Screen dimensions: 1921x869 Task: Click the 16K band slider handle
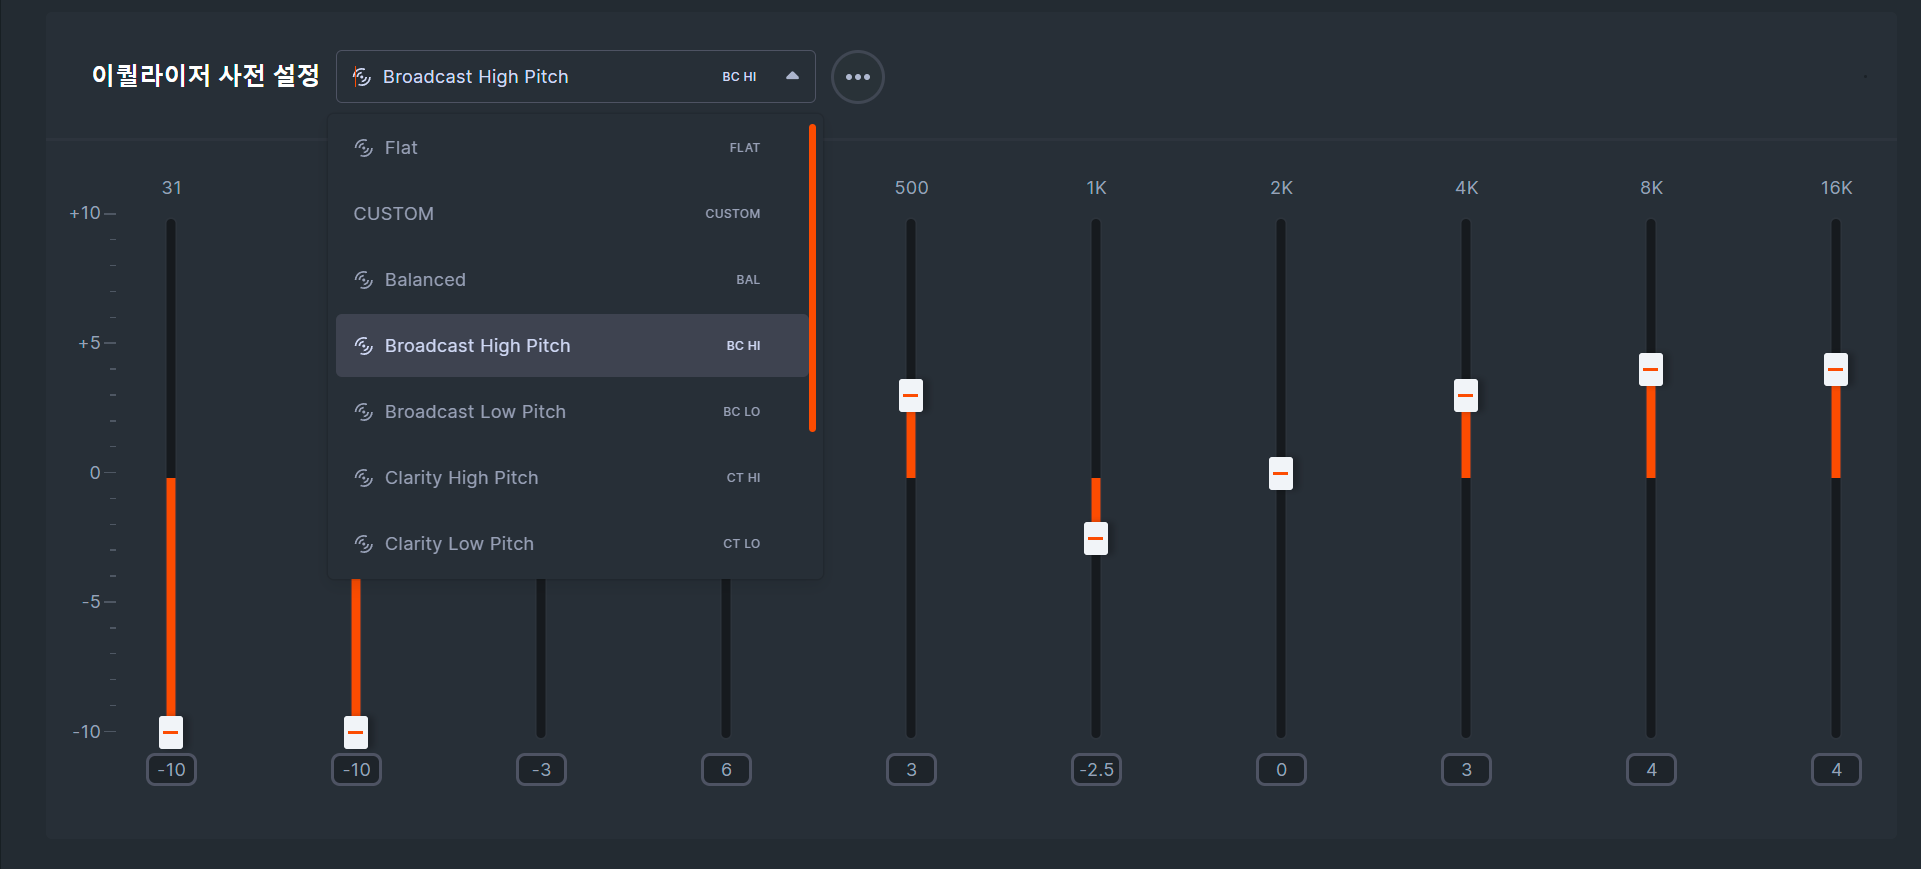tap(1836, 369)
